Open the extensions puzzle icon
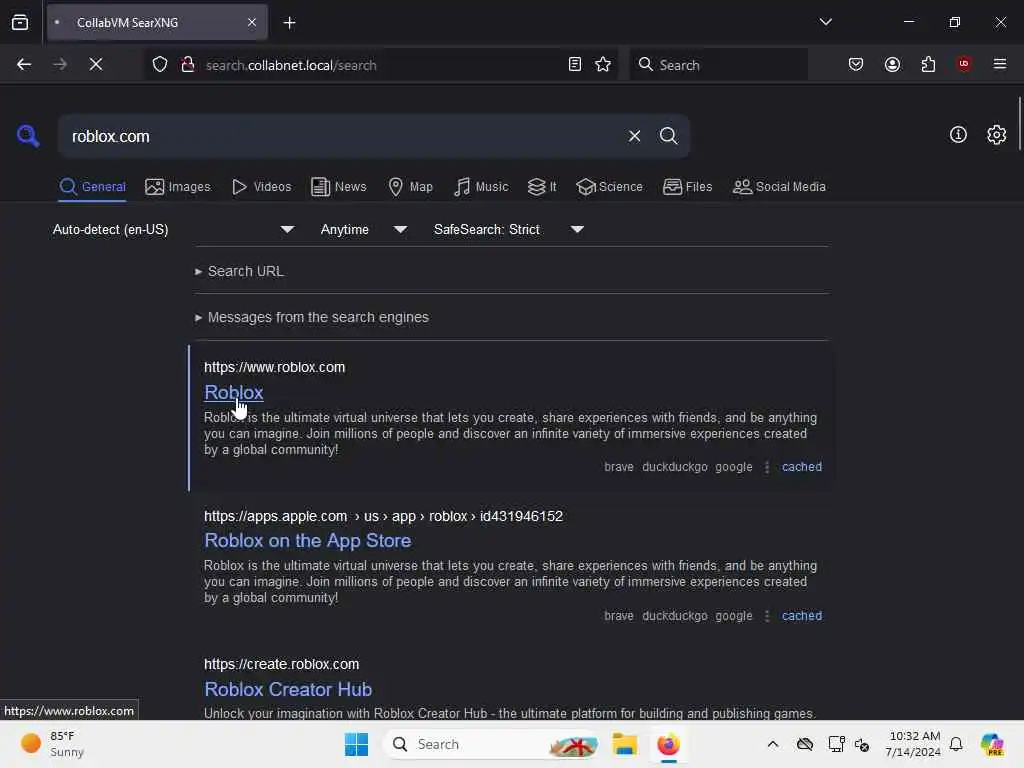The width and height of the screenshot is (1024, 768). [x=928, y=64]
